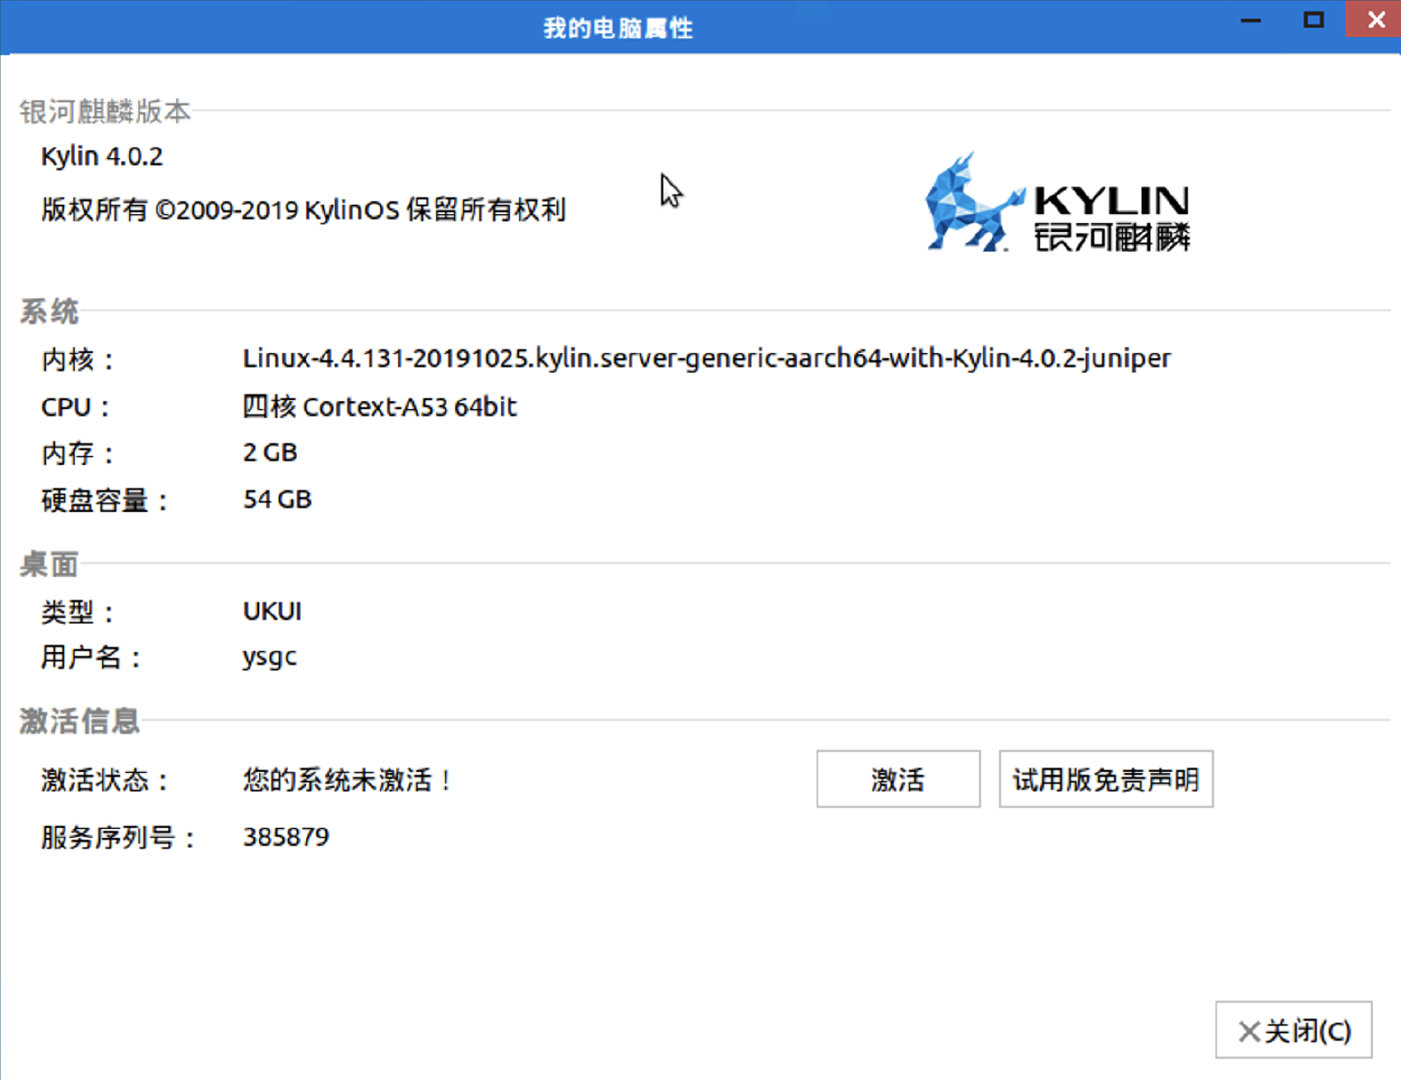This screenshot has width=1401, height=1080.
Task: Open the 试用版免责声明 trial disclaimer
Action: click(x=1106, y=779)
